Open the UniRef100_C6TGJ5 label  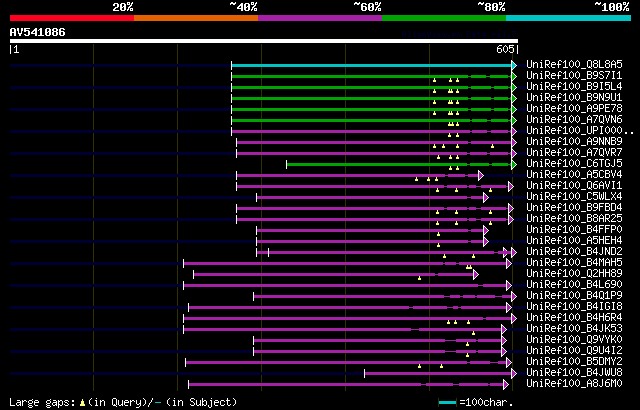tap(574, 164)
